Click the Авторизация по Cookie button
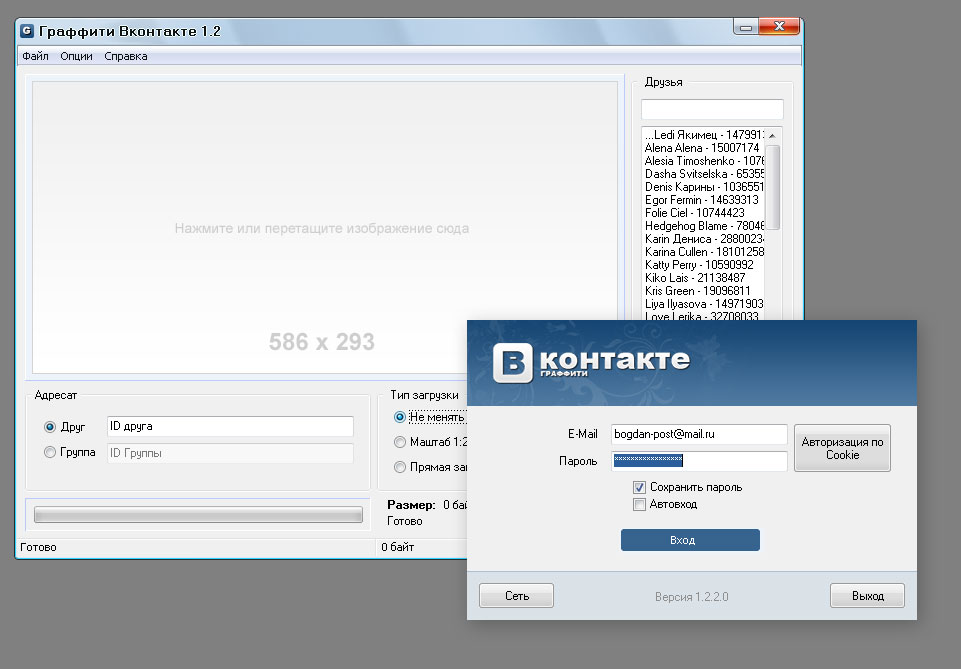Viewport: 961px width, 669px height. point(842,448)
